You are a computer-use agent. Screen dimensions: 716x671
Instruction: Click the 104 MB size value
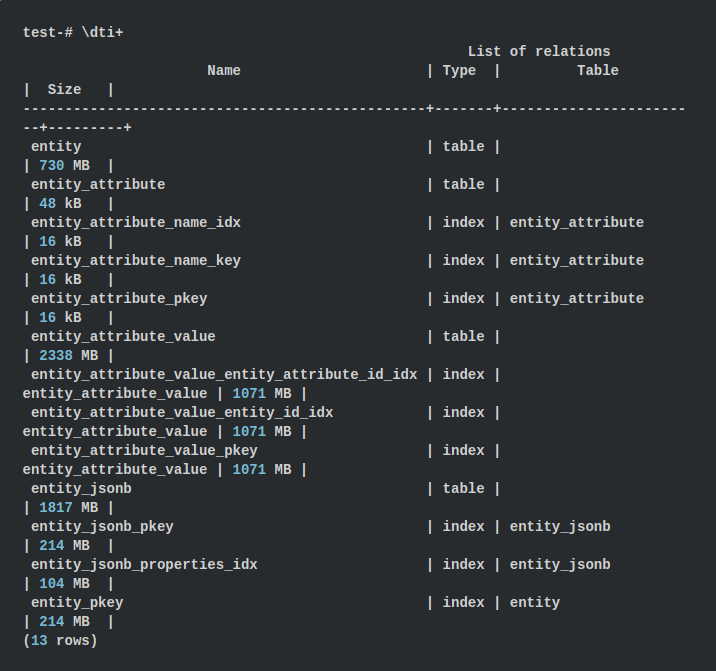point(64,584)
